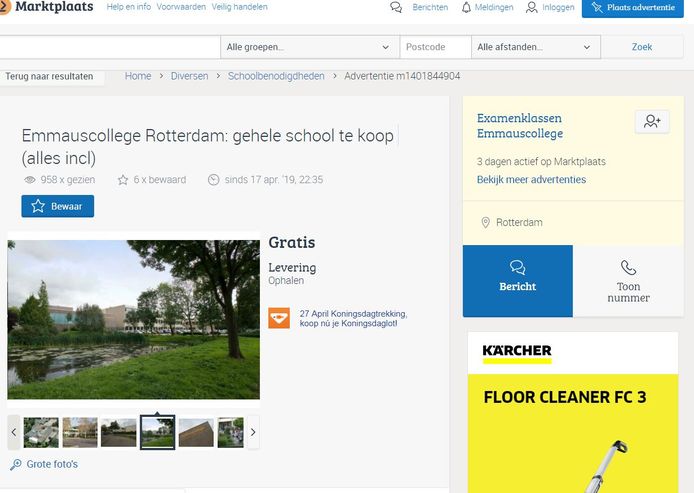Screen dimensions: 694x493
Task: Open the Meldingen bell icon
Action: coord(466,8)
